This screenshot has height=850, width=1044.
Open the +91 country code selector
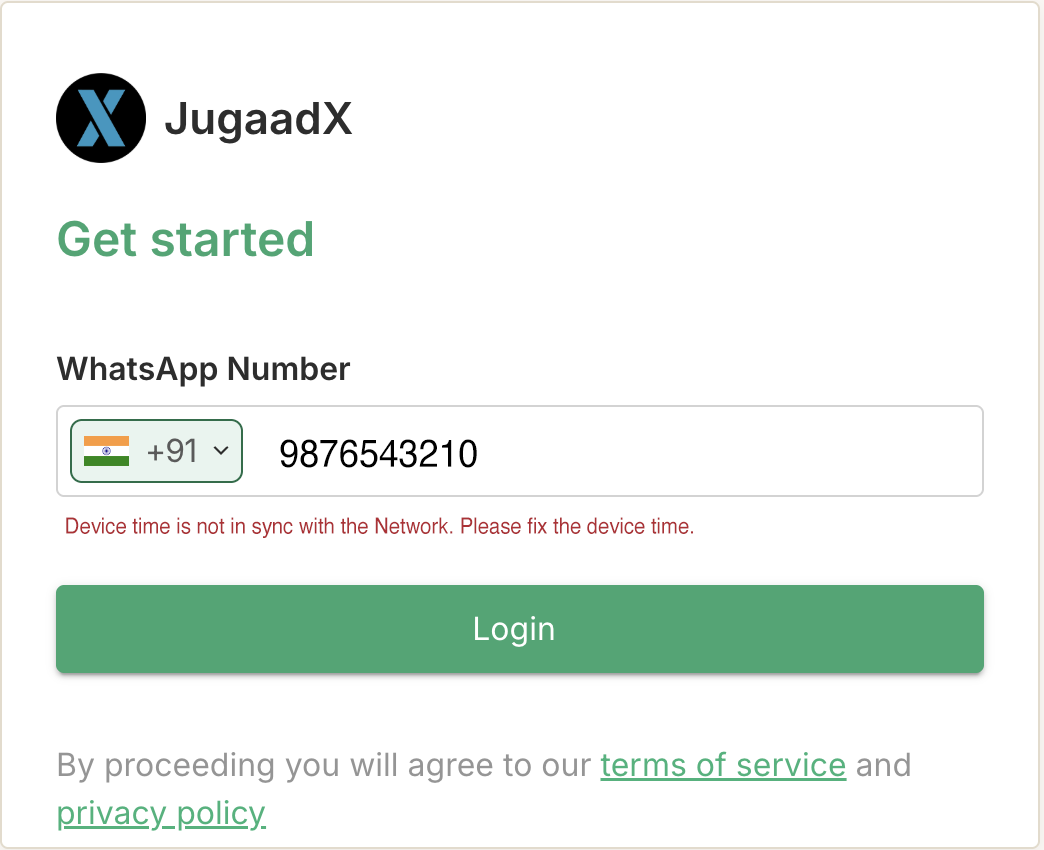point(157,451)
